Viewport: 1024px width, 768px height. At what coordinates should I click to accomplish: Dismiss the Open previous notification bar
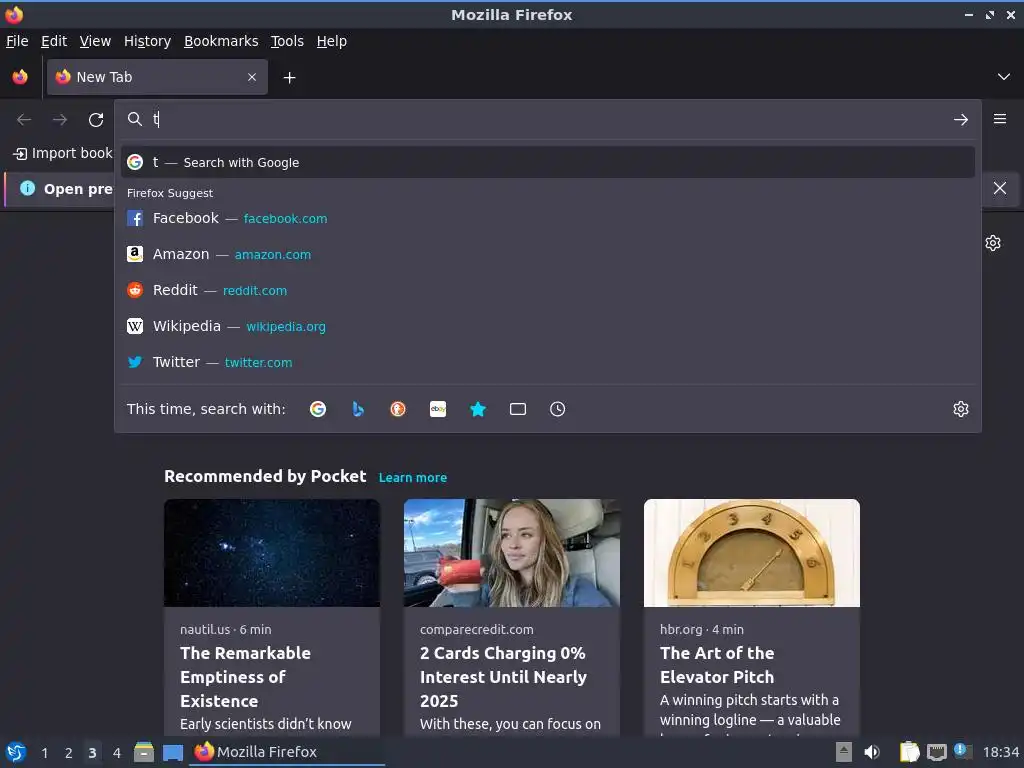coord(1000,188)
